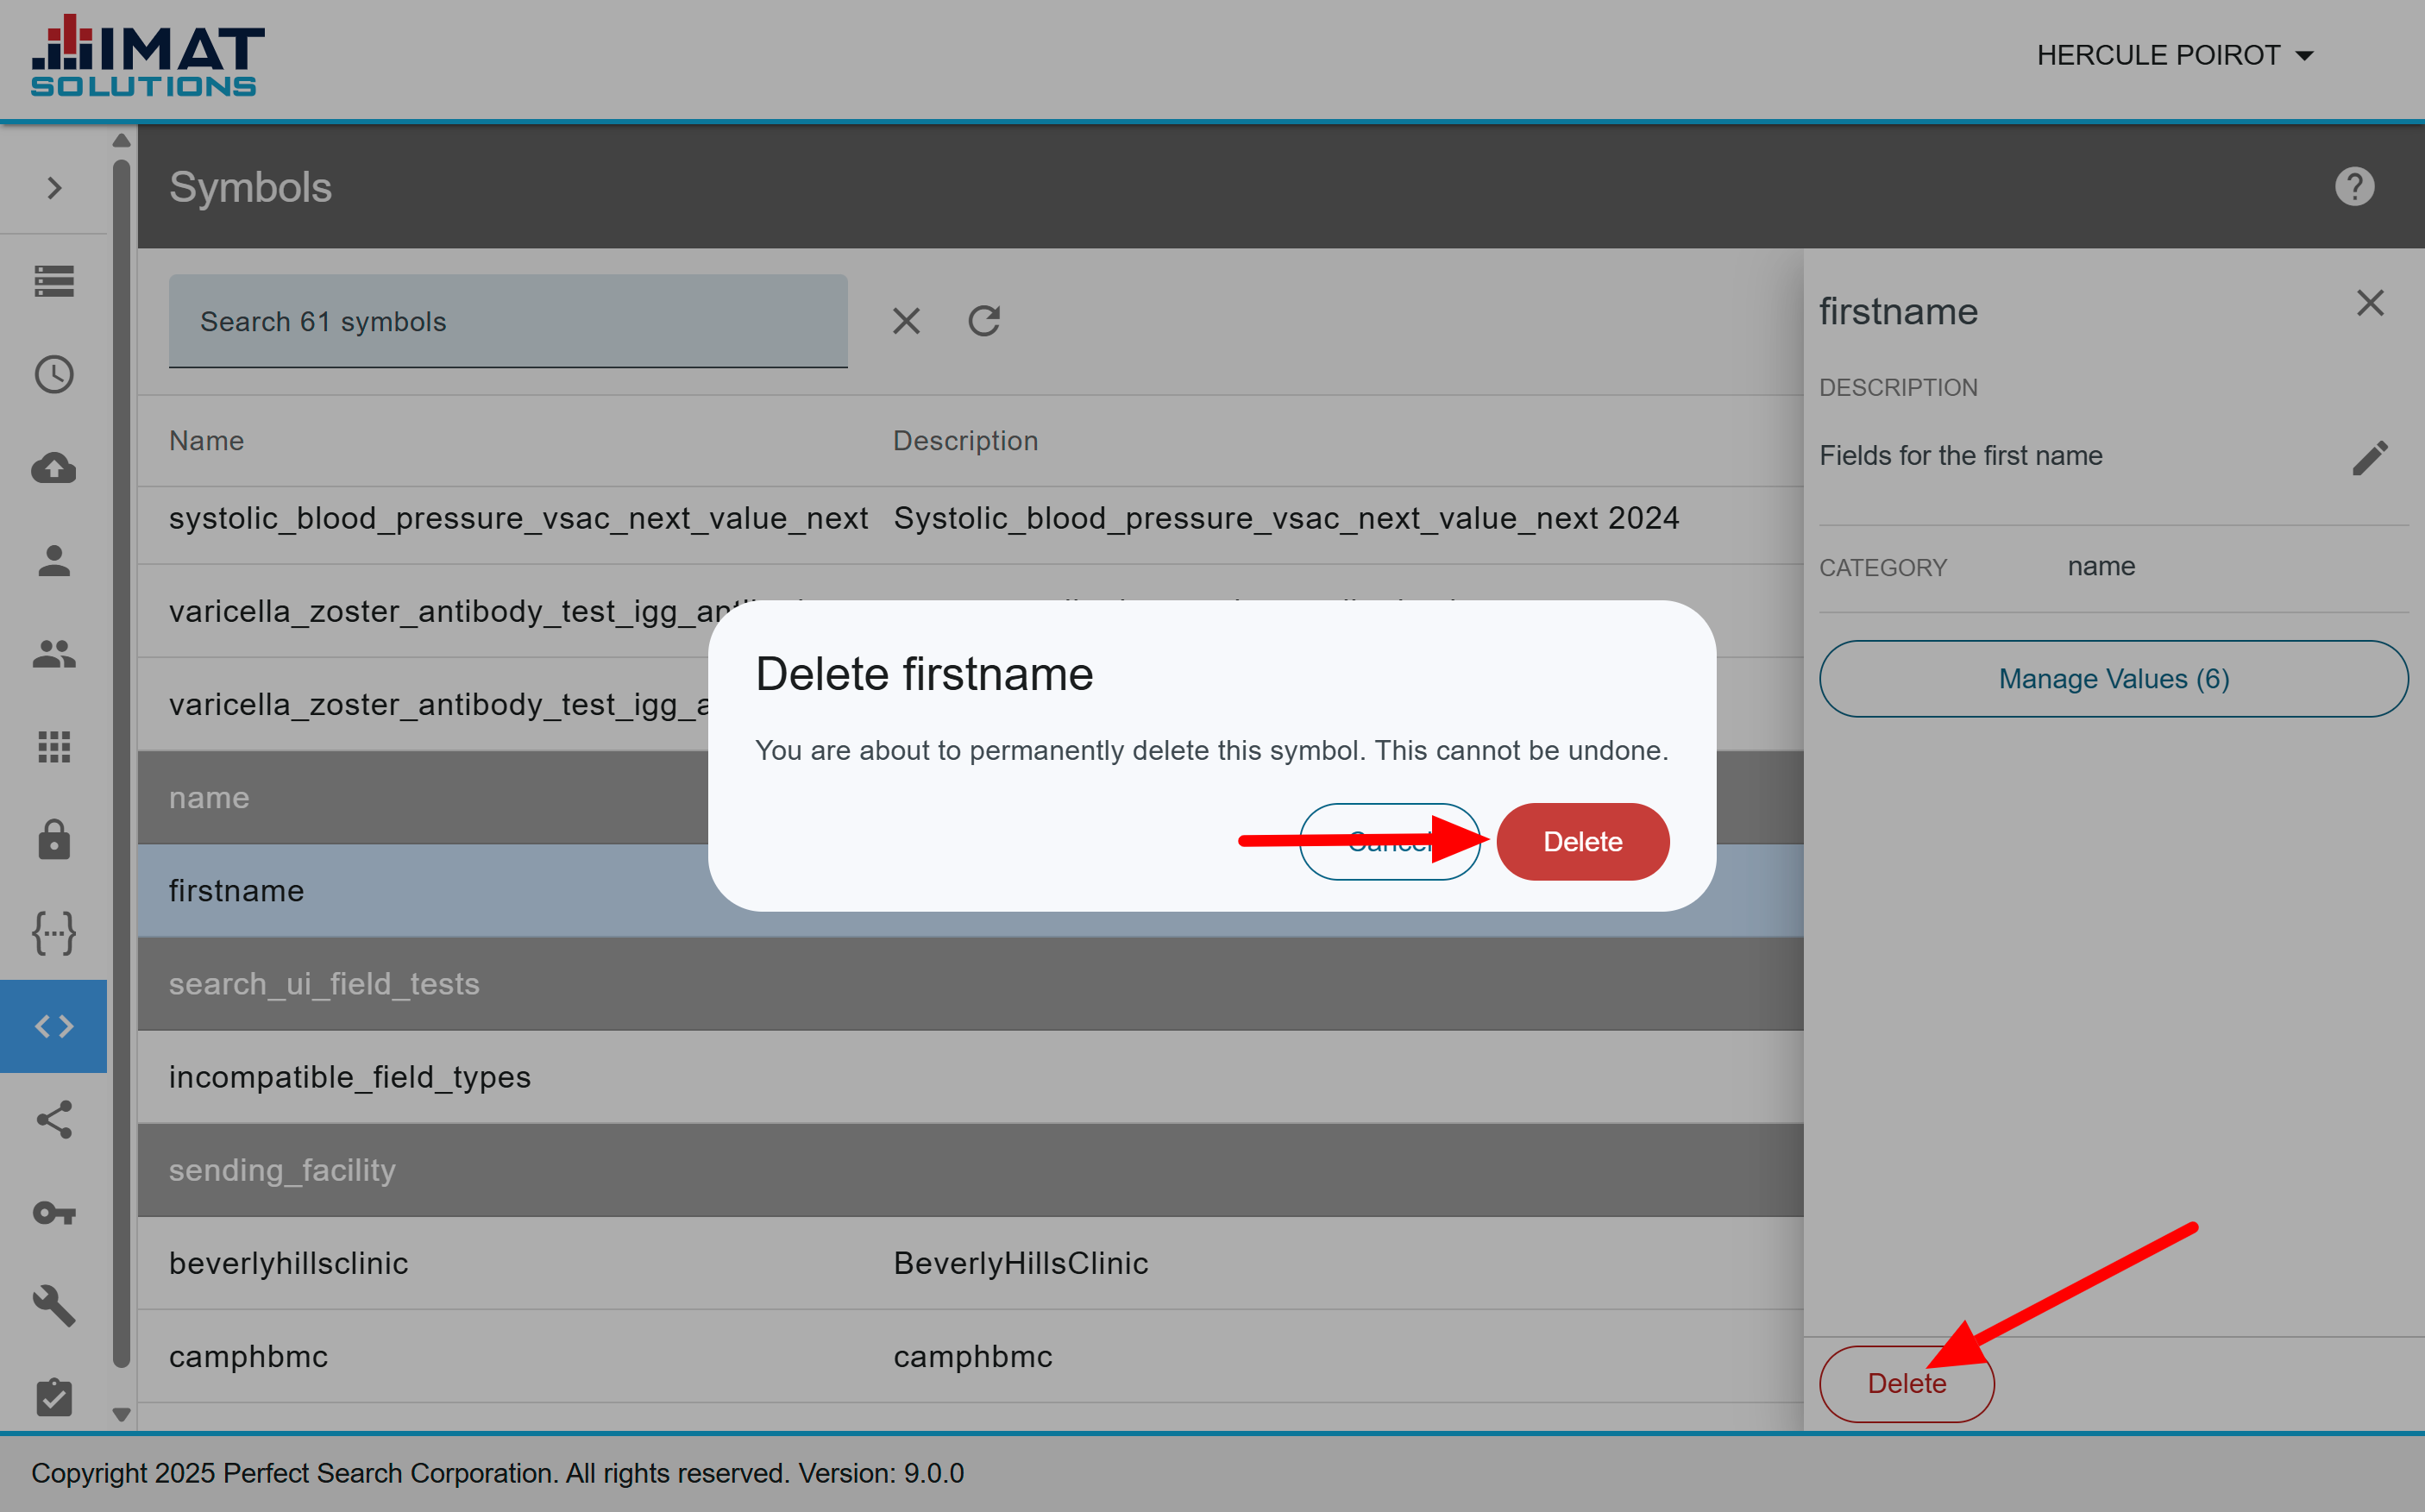Cancel the Delete firstname dialog

pos(1389,841)
